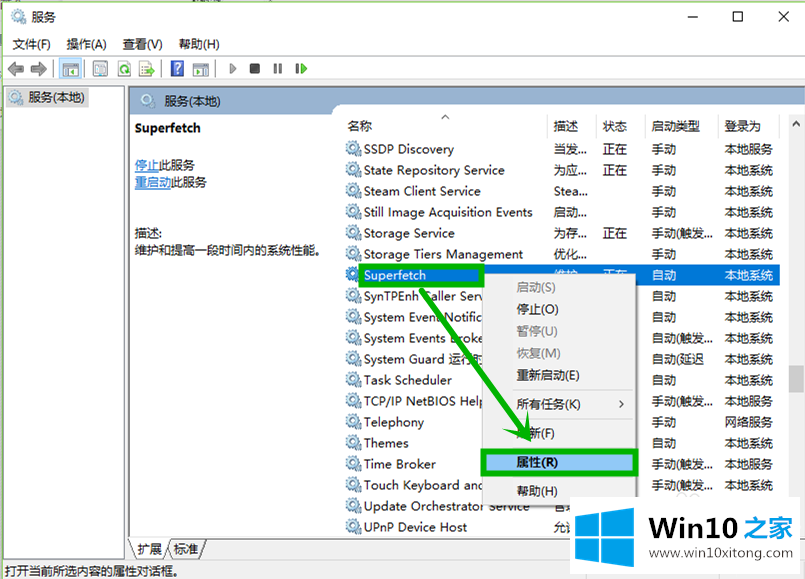Select the Telephony service row
The width and height of the screenshot is (805, 579).
point(562,422)
